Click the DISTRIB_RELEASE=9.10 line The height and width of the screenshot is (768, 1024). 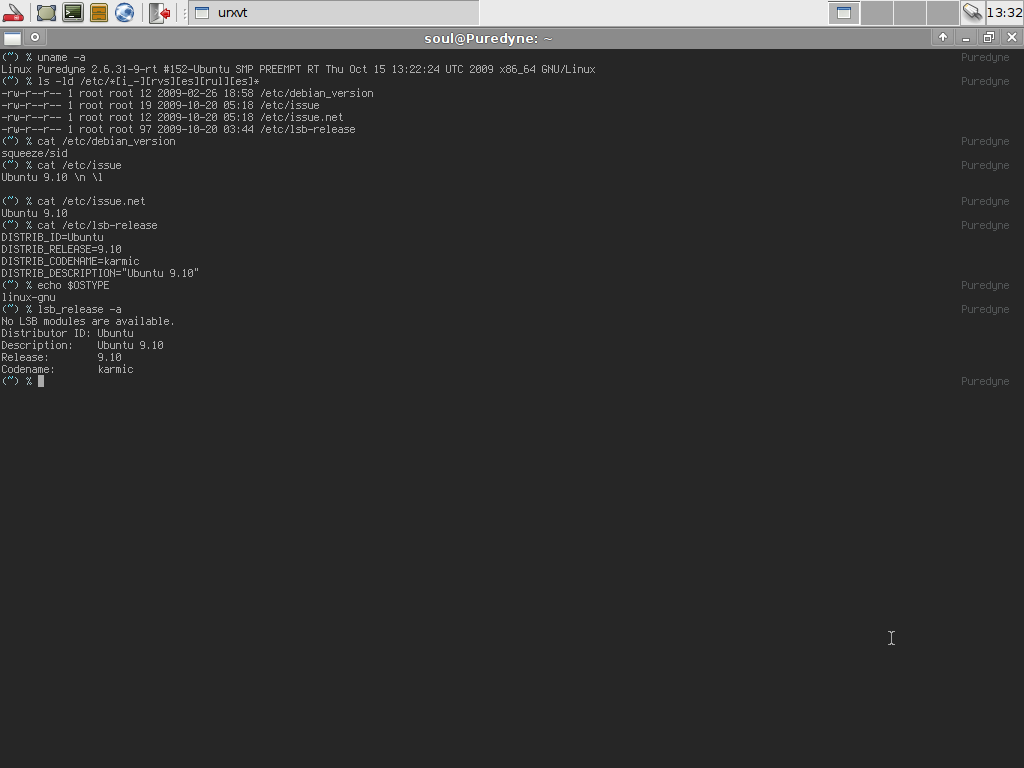pos(61,249)
